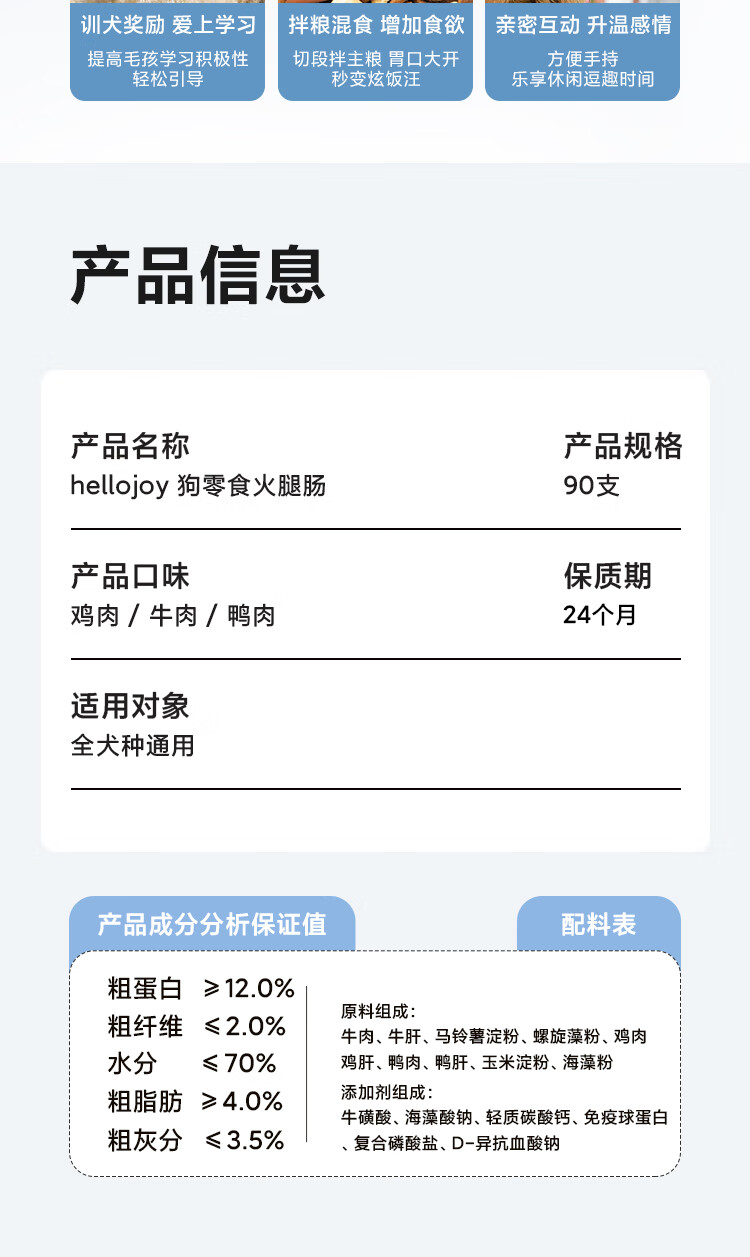This screenshot has height=1257, width=750.
Task: Open the 配料表 tab
Action: point(598,924)
